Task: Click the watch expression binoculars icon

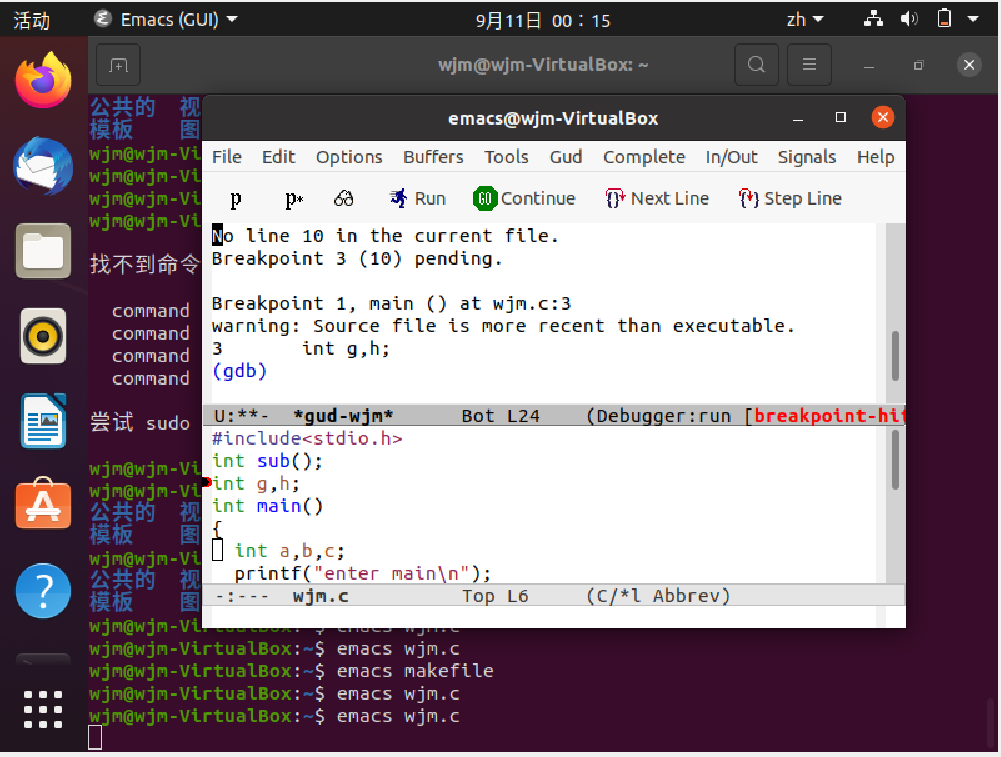Action: pyautogui.click(x=343, y=199)
